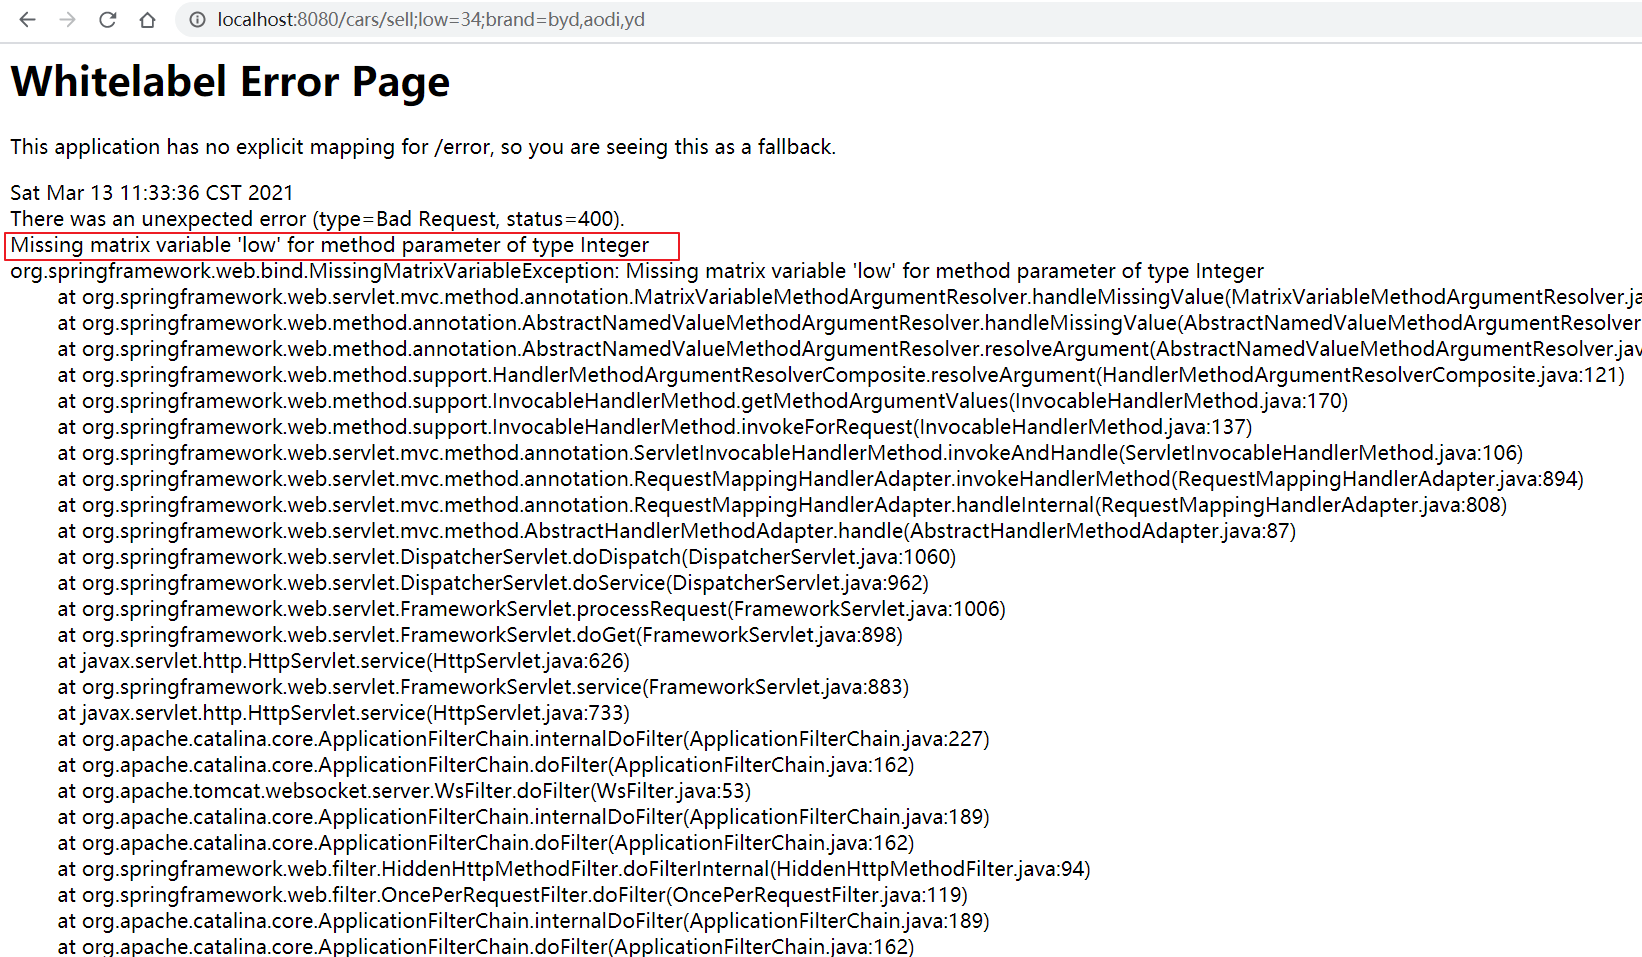This screenshot has width=1642, height=957.
Task: Click the WsFilter.doFilter stack line
Action: pyautogui.click(x=404, y=791)
